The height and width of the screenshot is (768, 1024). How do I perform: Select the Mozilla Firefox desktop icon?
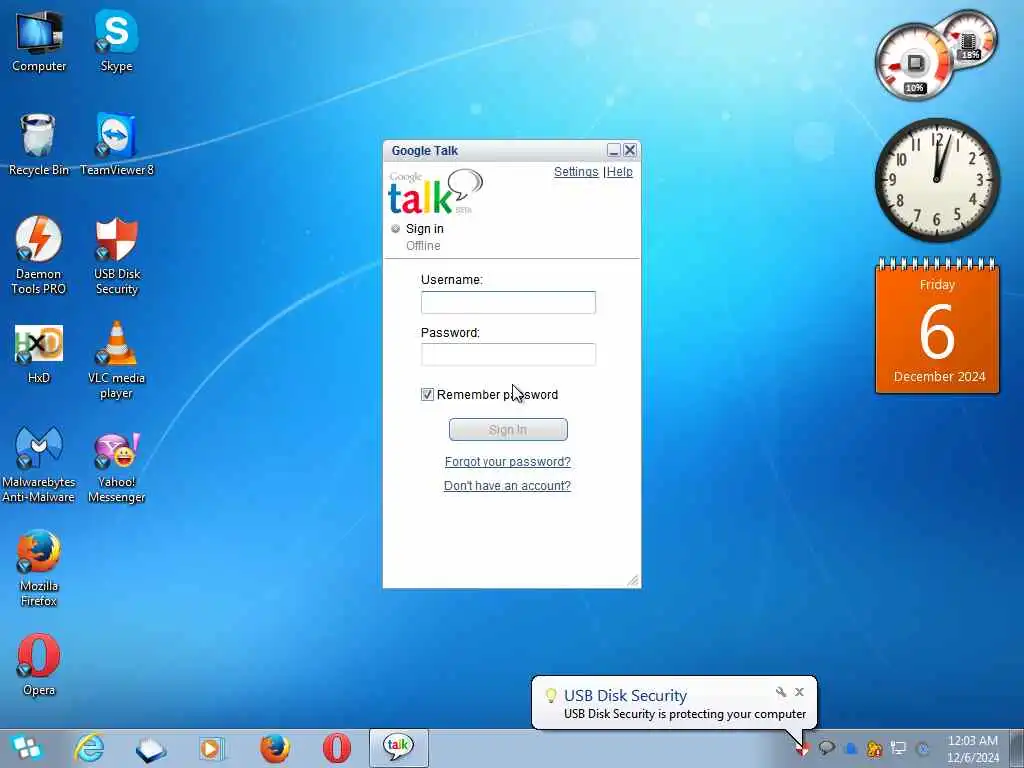tap(39, 569)
